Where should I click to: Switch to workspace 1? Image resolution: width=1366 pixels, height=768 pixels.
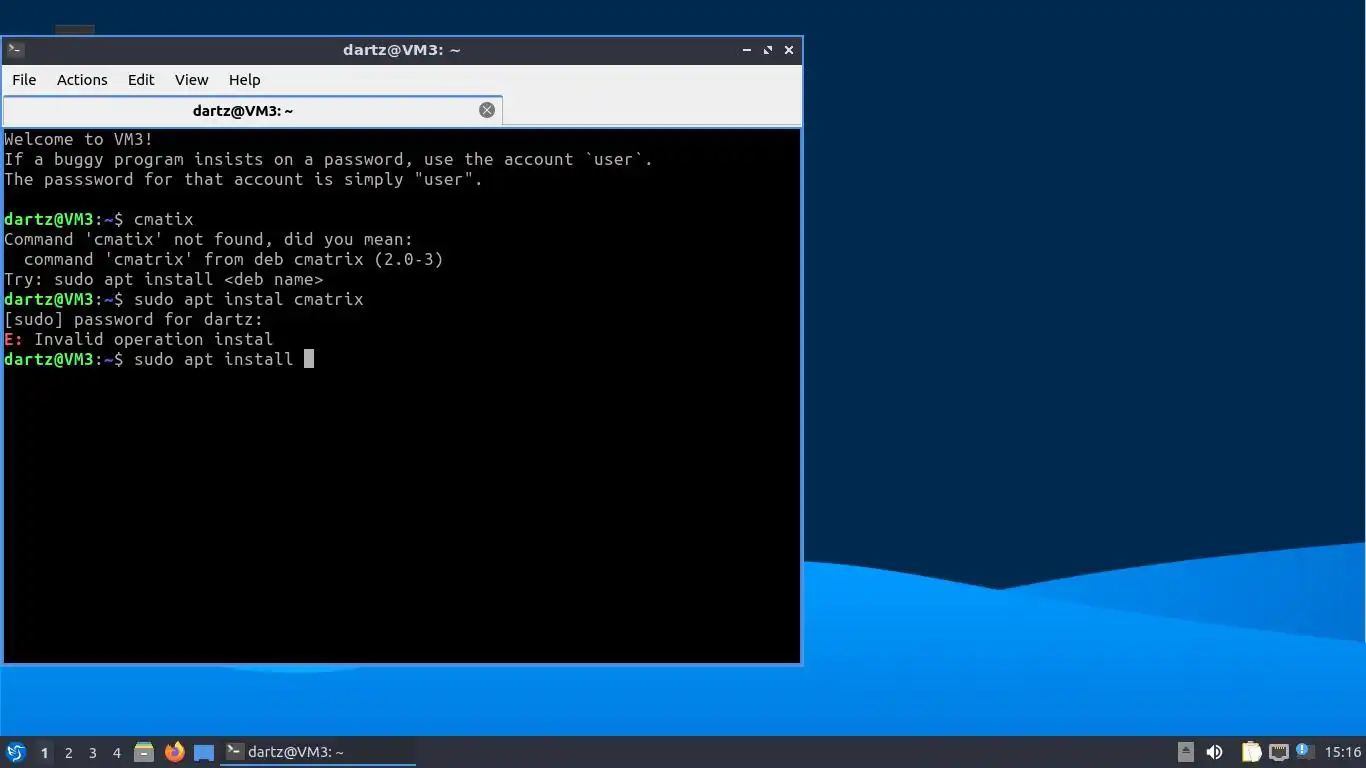(x=44, y=753)
